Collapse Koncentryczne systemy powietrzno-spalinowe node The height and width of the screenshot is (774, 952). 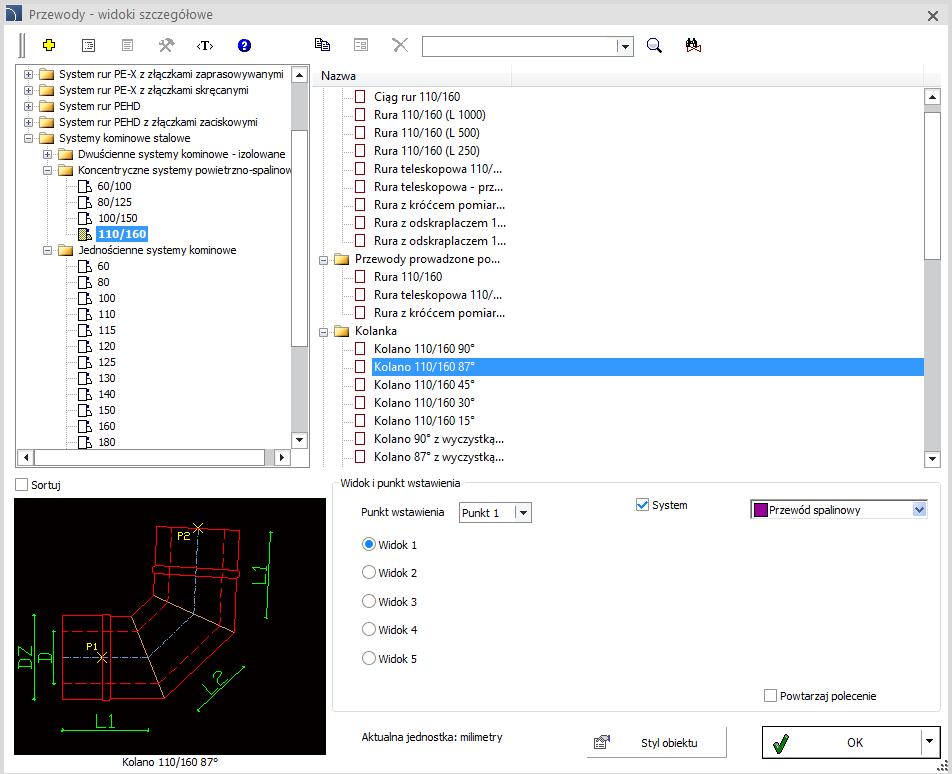tap(47, 171)
